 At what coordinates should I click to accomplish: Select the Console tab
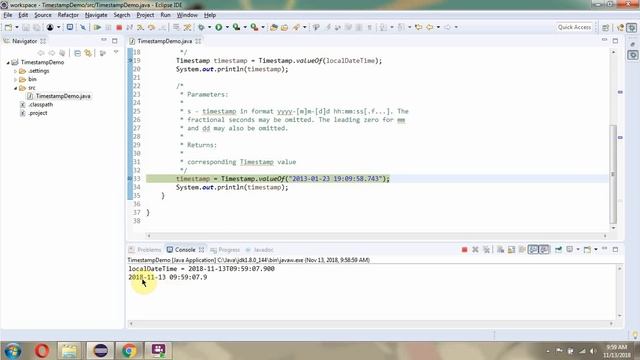(x=185, y=250)
